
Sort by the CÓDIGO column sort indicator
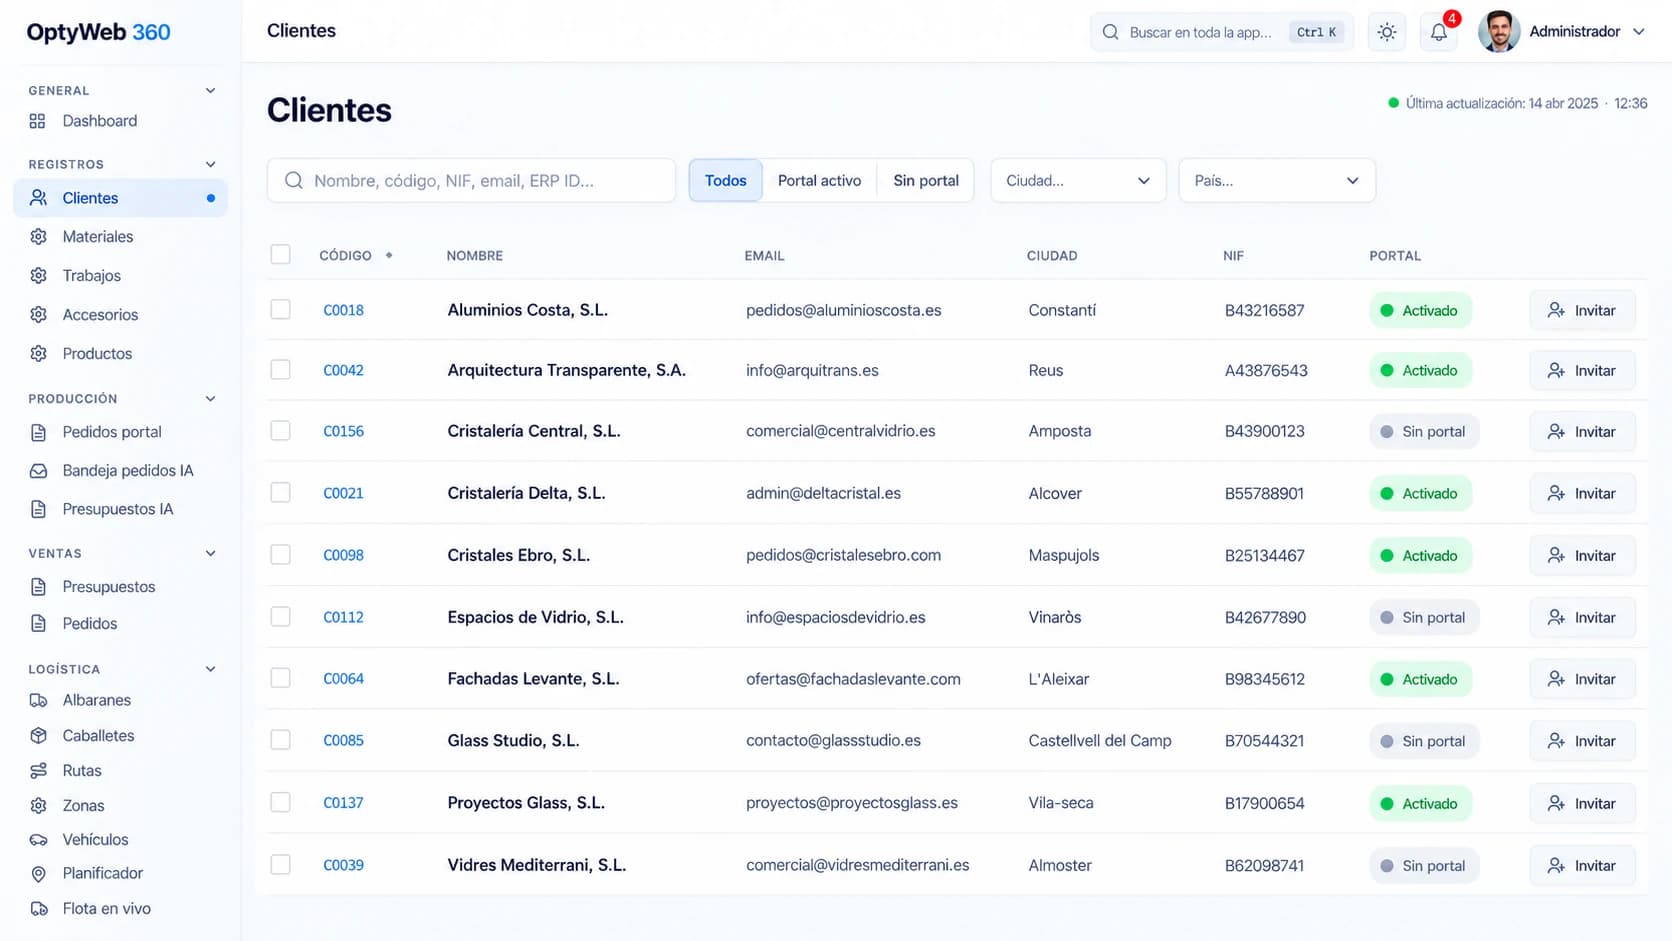tap(389, 255)
